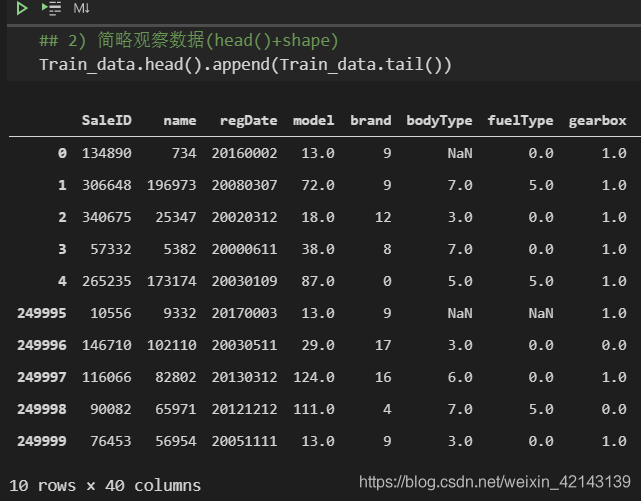Select the brand column header
This screenshot has height=501, width=641.
pyautogui.click(x=370, y=120)
